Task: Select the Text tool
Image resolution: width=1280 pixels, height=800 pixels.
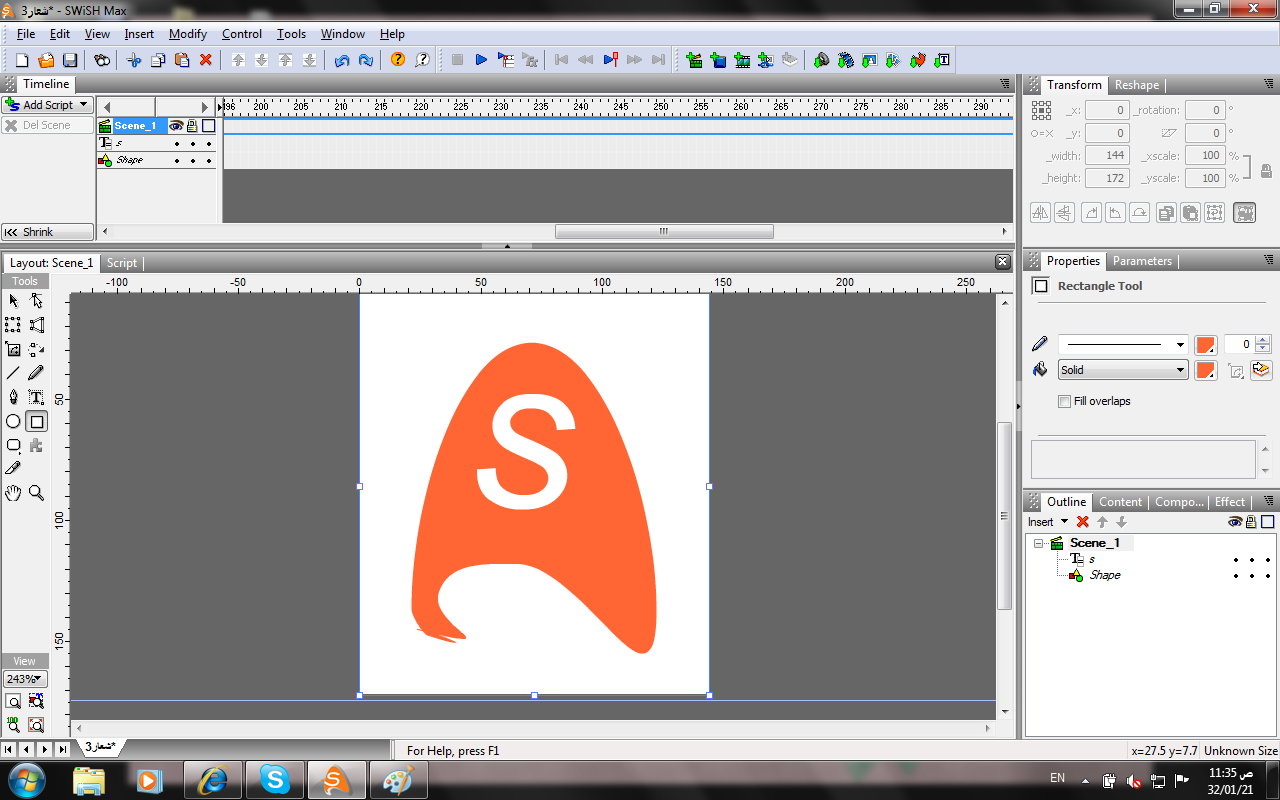Action: point(36,397)
